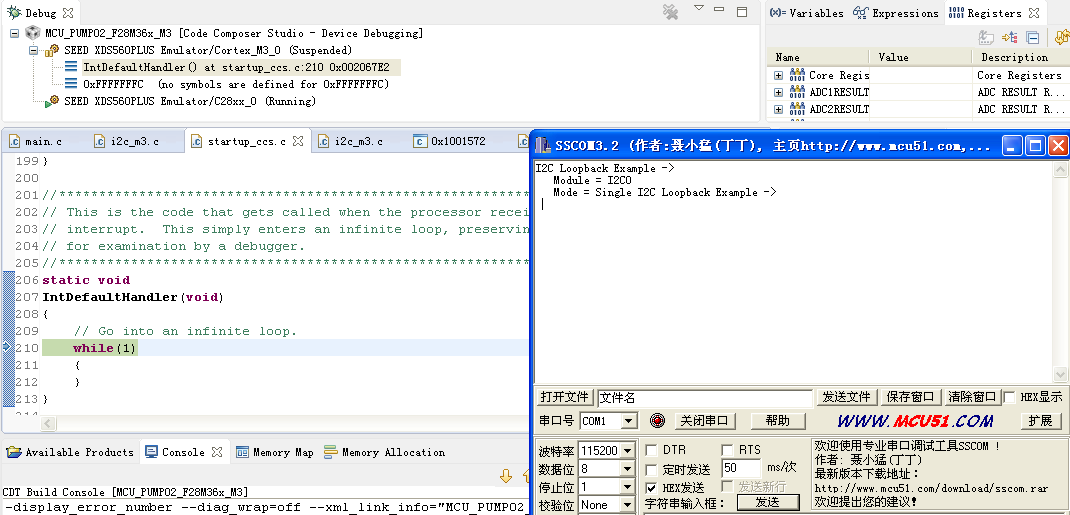Click the Value column header in Registers

coord(921,57)
